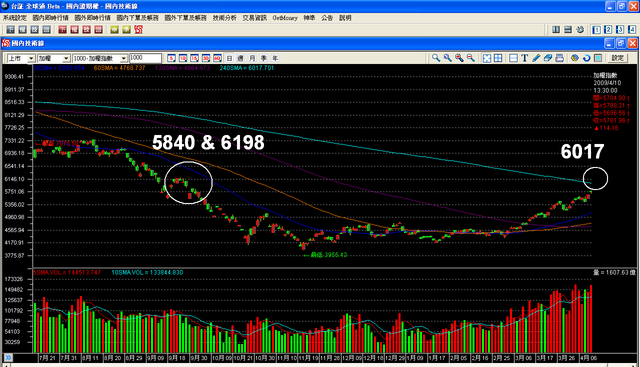Open the 說明 help menu

point(345,18)
